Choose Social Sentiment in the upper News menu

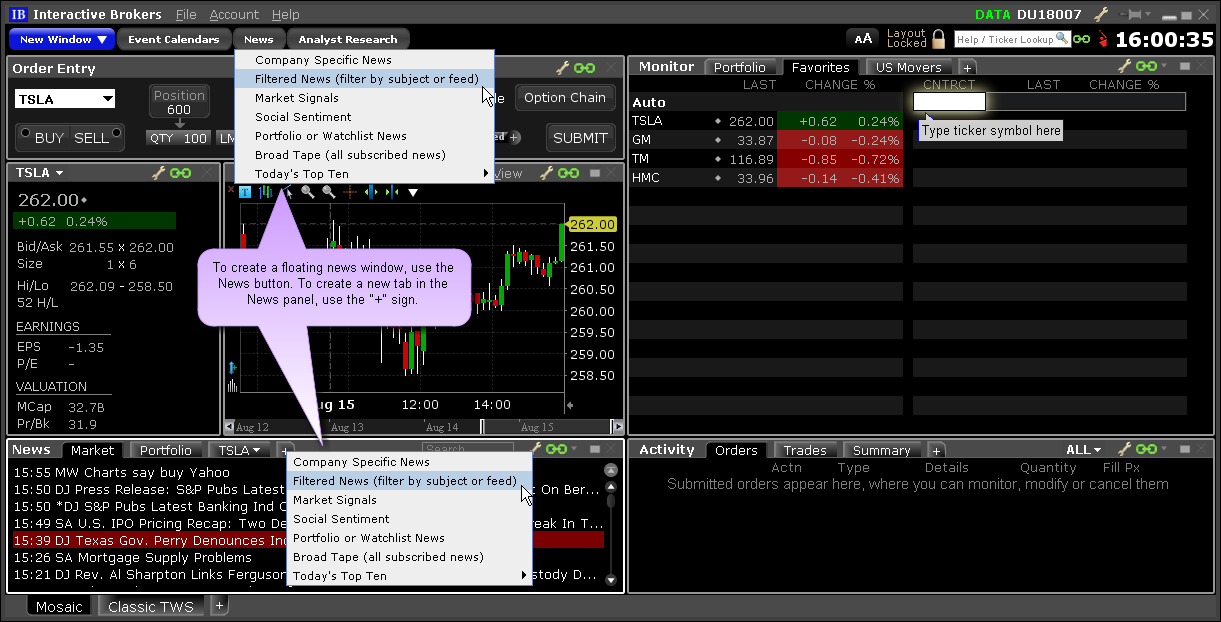tap(364, 117)
